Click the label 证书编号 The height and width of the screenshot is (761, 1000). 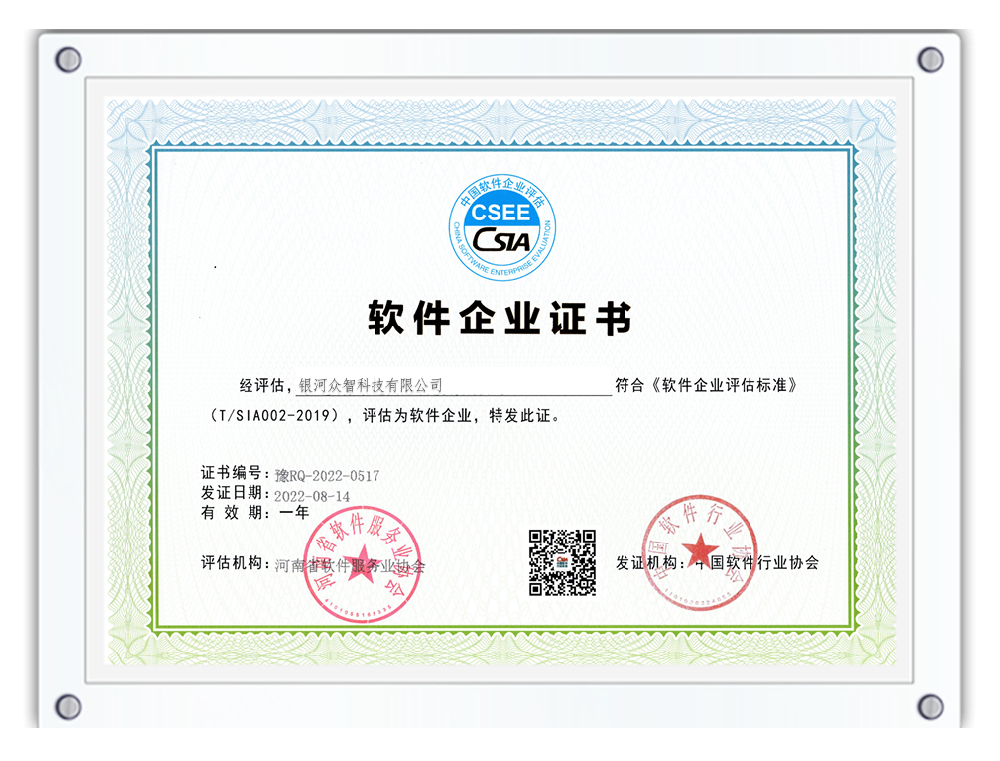tap(231, 473)
